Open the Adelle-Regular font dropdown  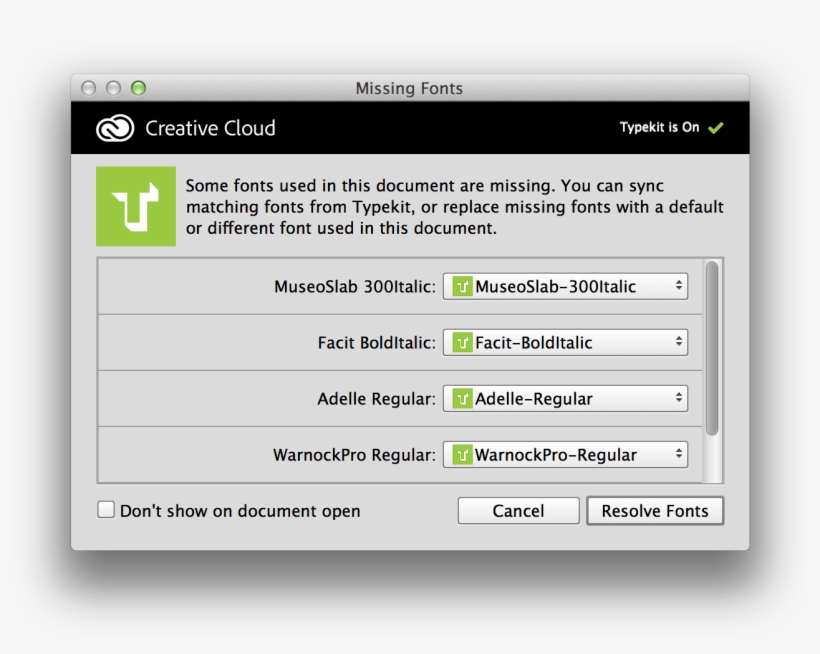565,398
